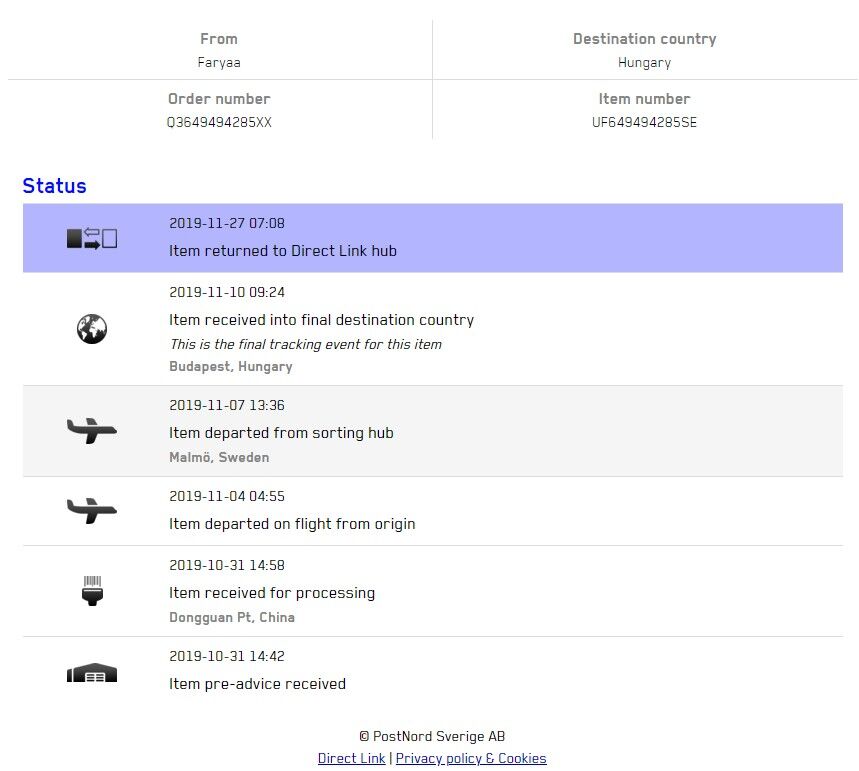Click the 'Malmö, Sweden' location text

(x=219, y=457)
